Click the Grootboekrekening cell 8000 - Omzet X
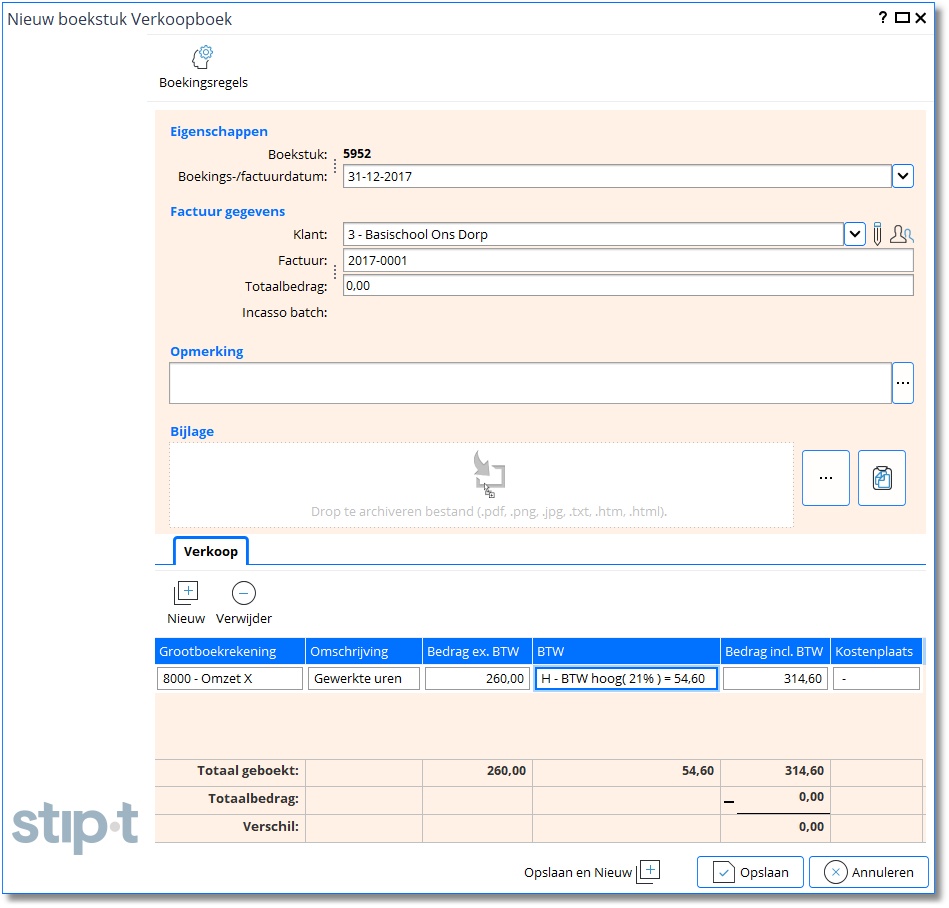This screenshot has height=908, width=949. pos(229,679)
